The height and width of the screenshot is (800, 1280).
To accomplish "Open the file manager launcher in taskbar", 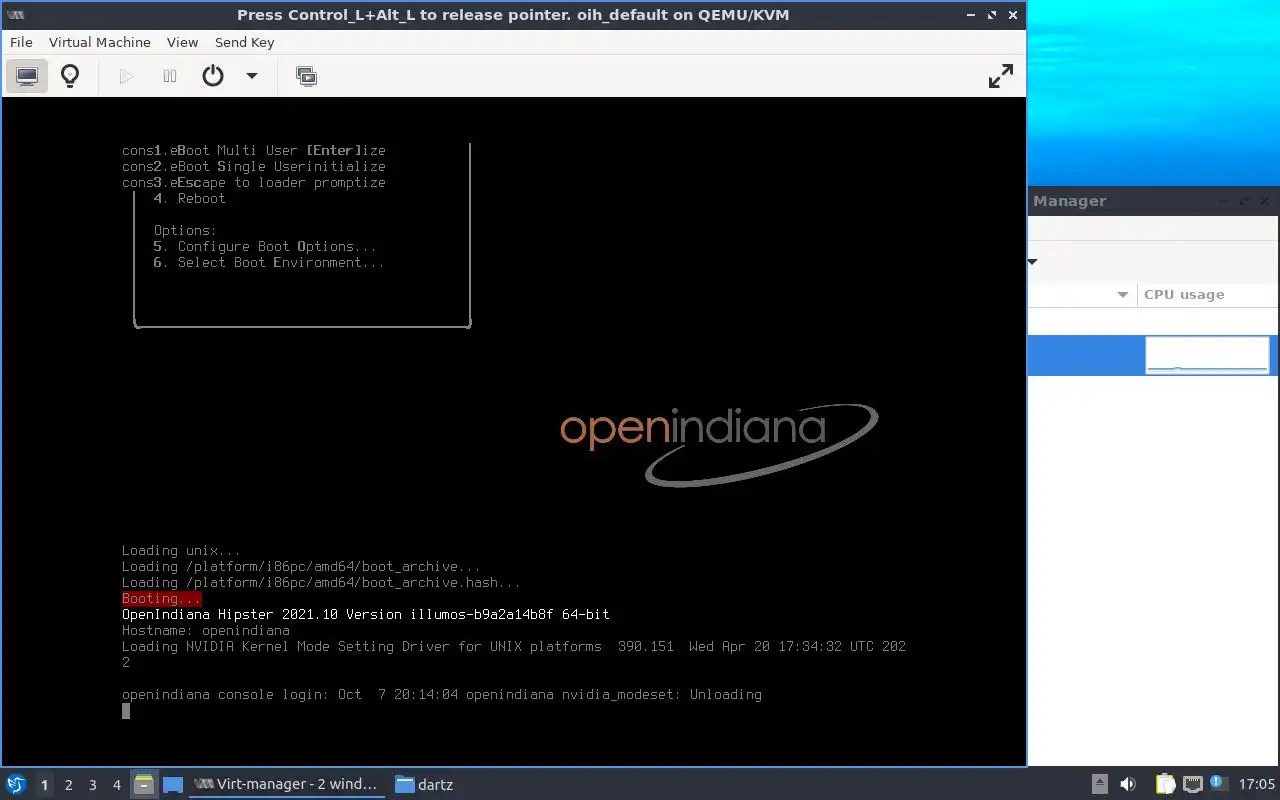I will 144,784.
